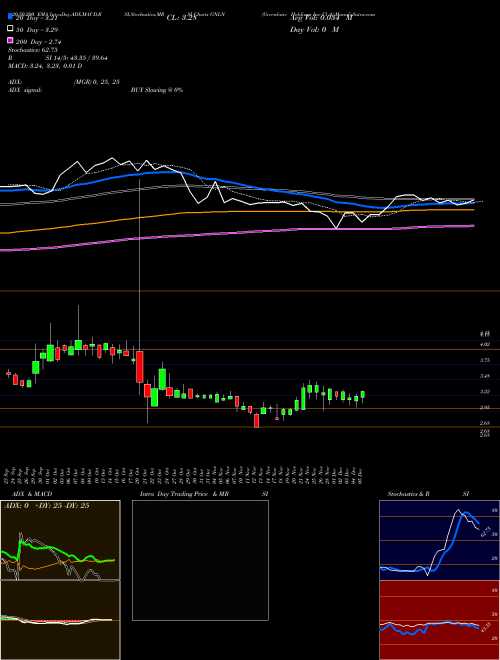Viewport: 500px width, 660px height.
Task: Click the magenta 200-day moving average line
Action: [236, 232]
